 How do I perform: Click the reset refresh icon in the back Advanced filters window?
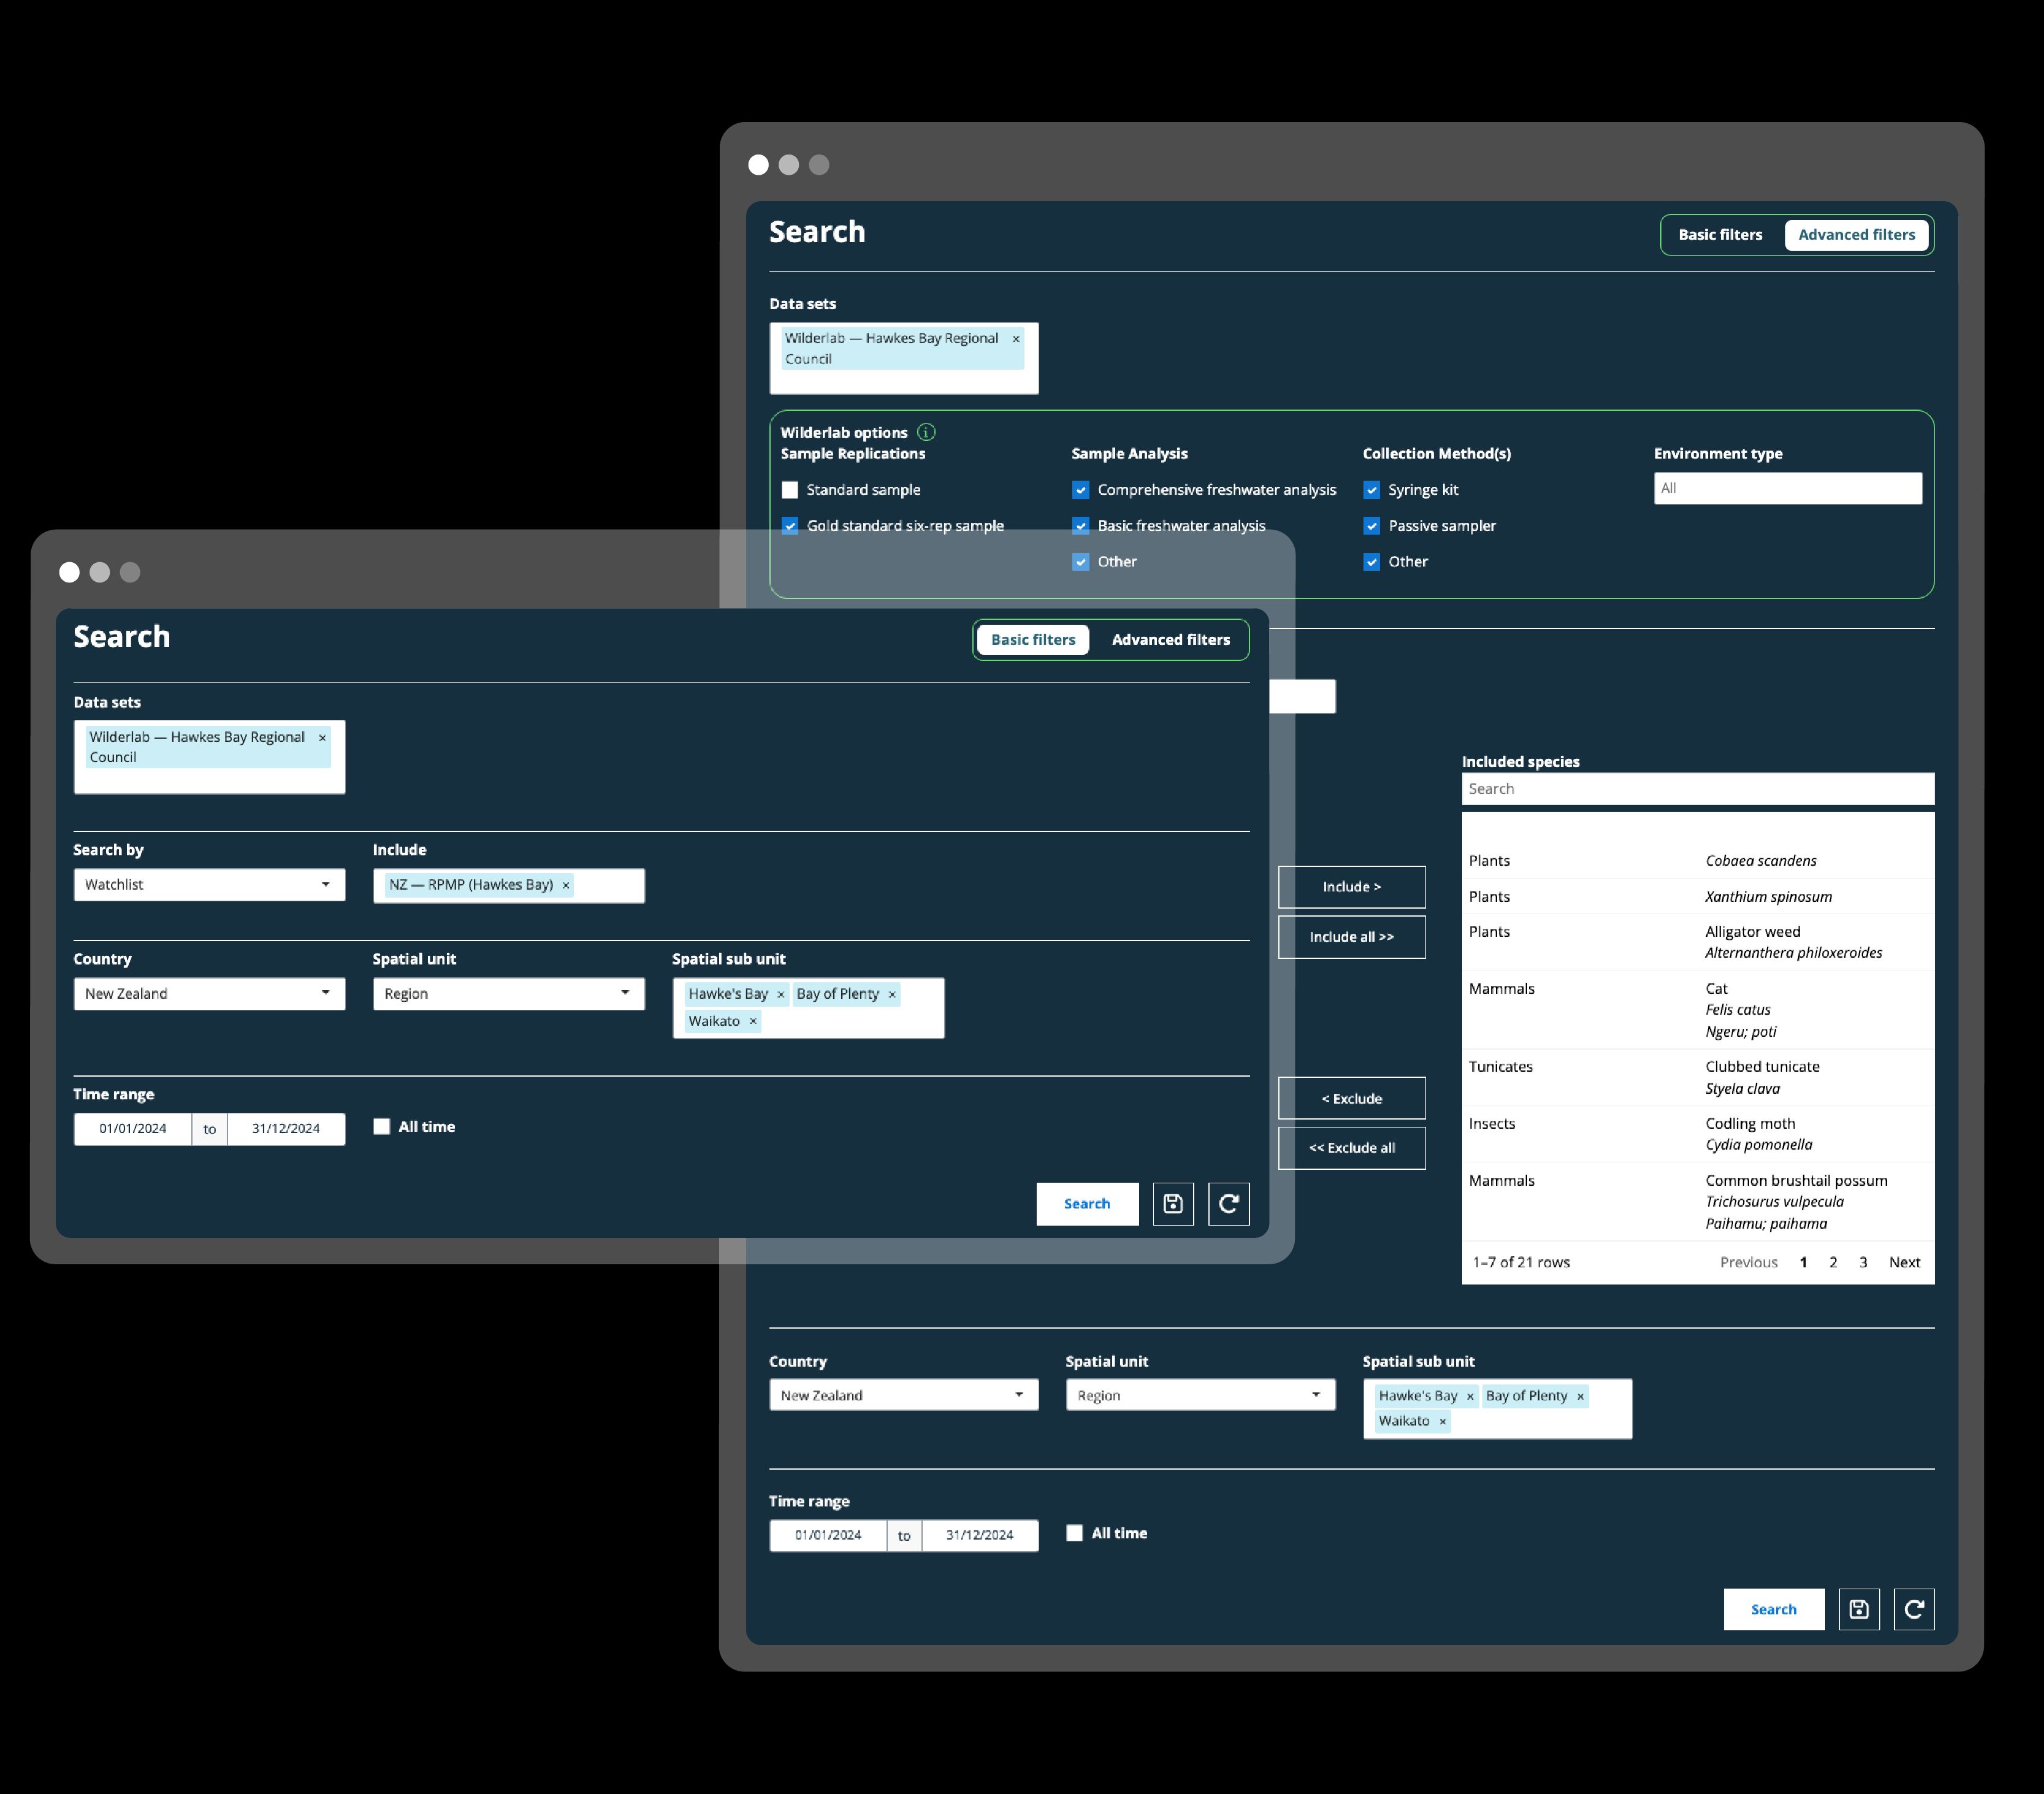pyautogui.click(x=1914, y=1609)
